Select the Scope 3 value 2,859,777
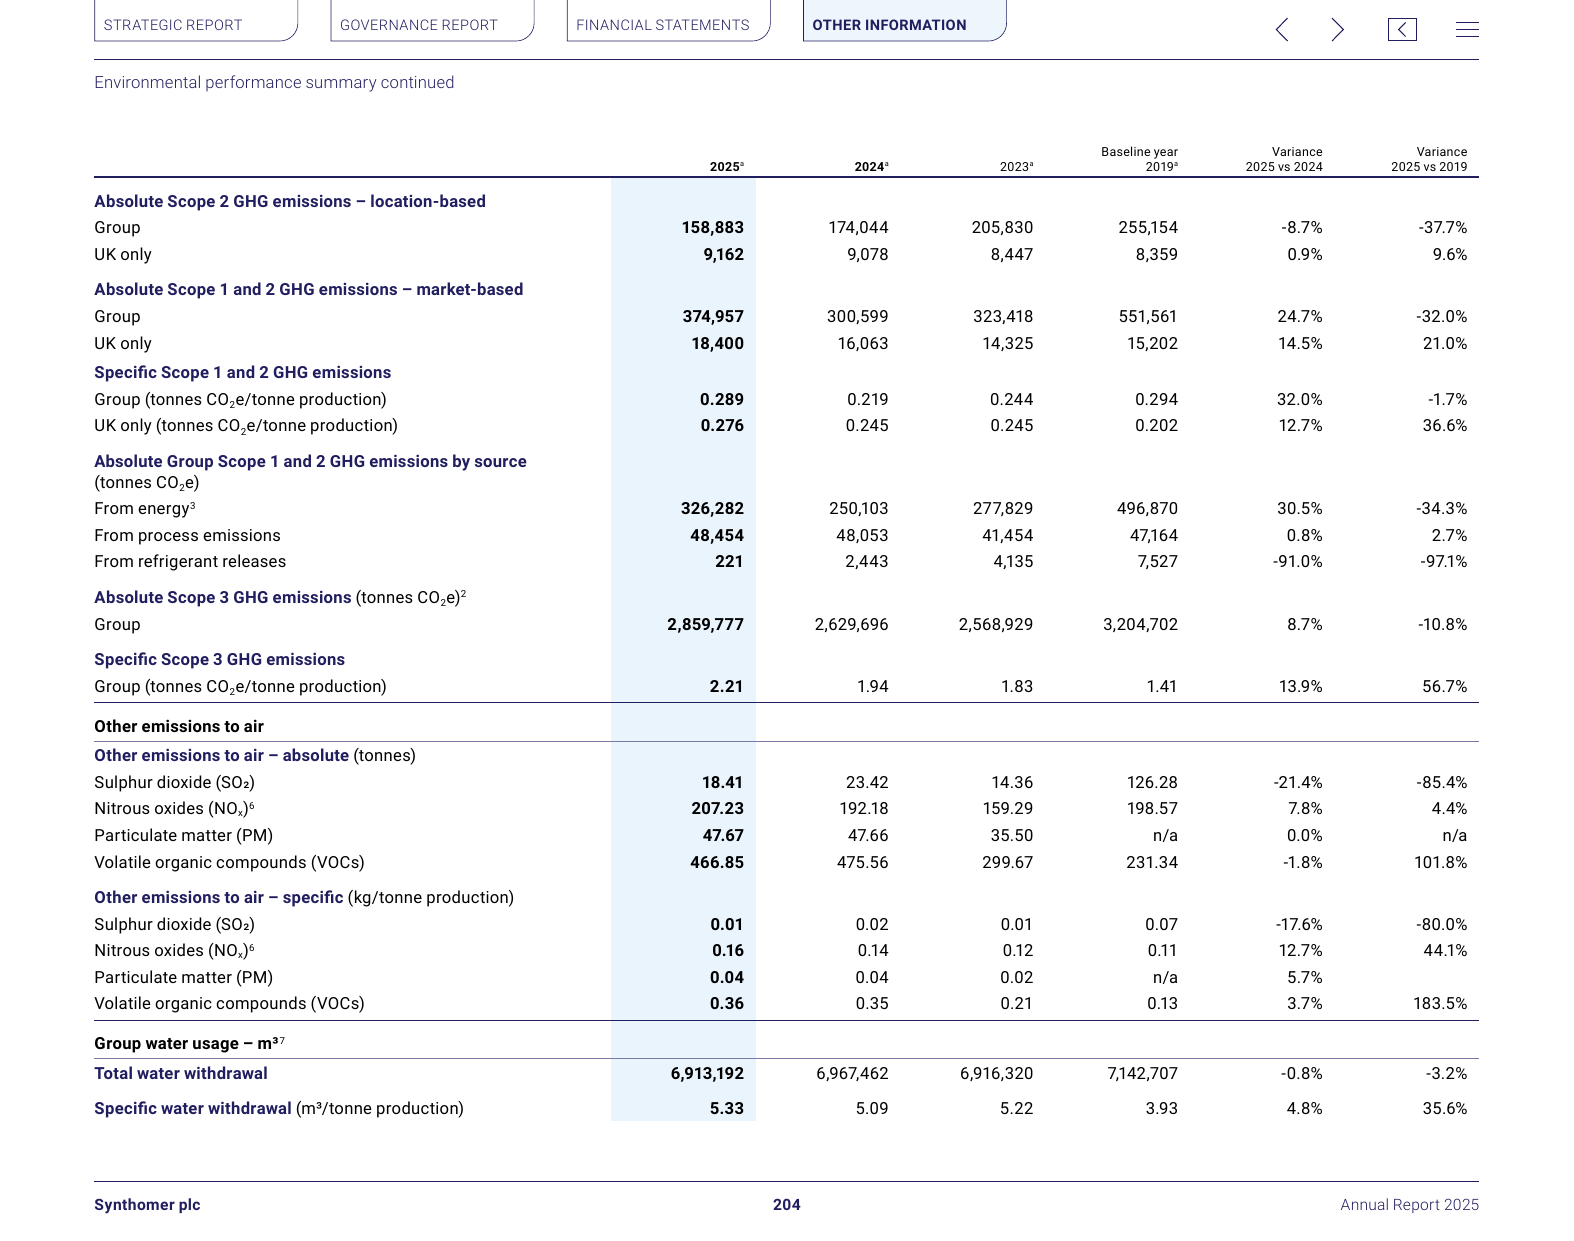 coord(705,625)
